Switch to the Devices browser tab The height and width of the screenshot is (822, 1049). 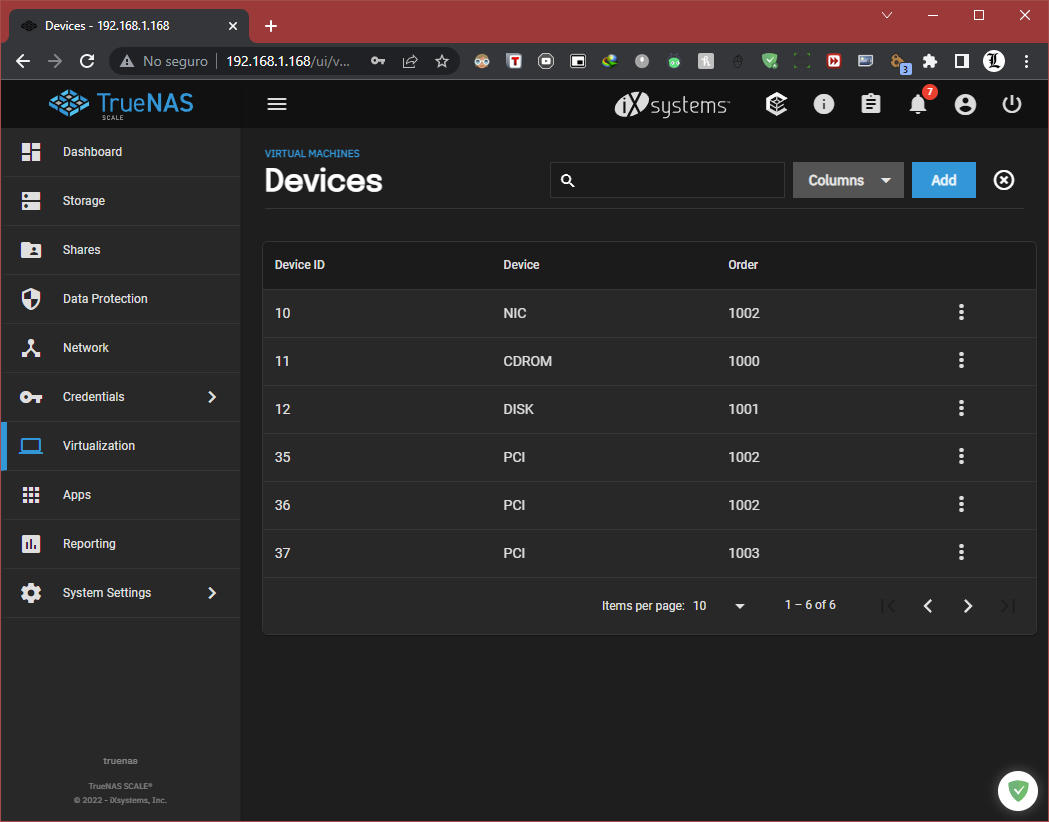(x=128, y=26)
